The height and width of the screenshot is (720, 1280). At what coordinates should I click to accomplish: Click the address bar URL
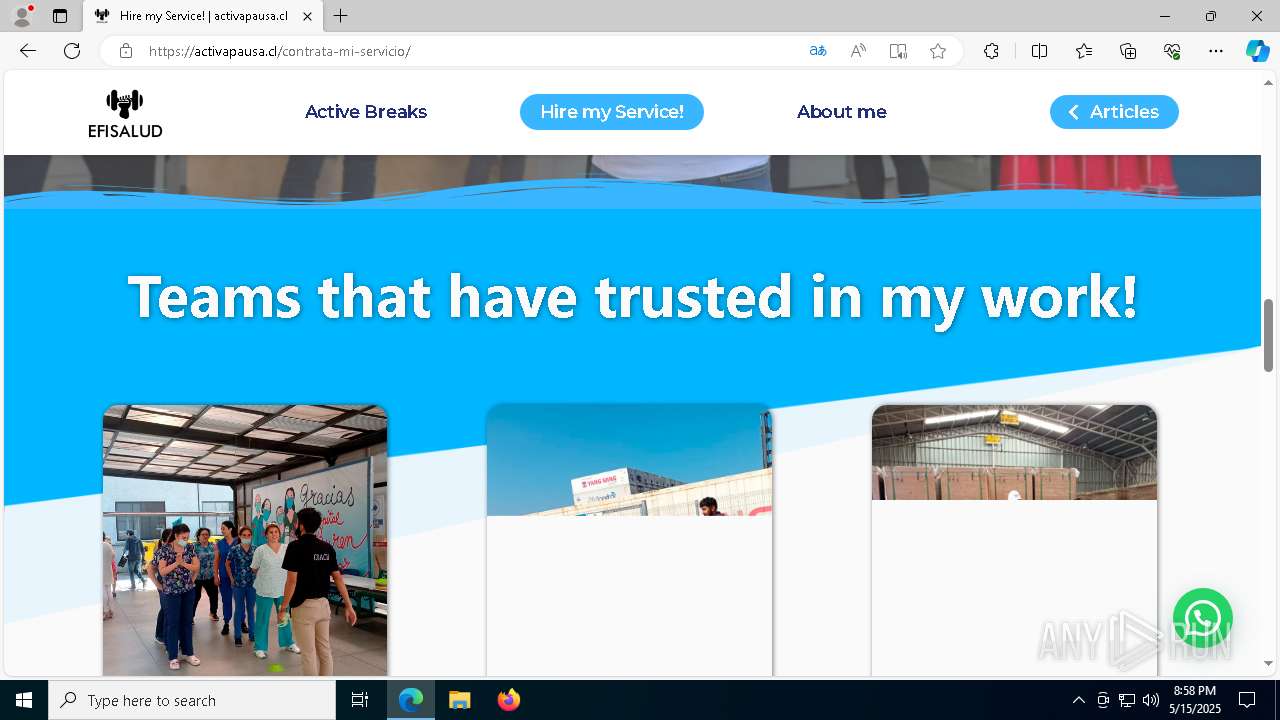[280, 51]
